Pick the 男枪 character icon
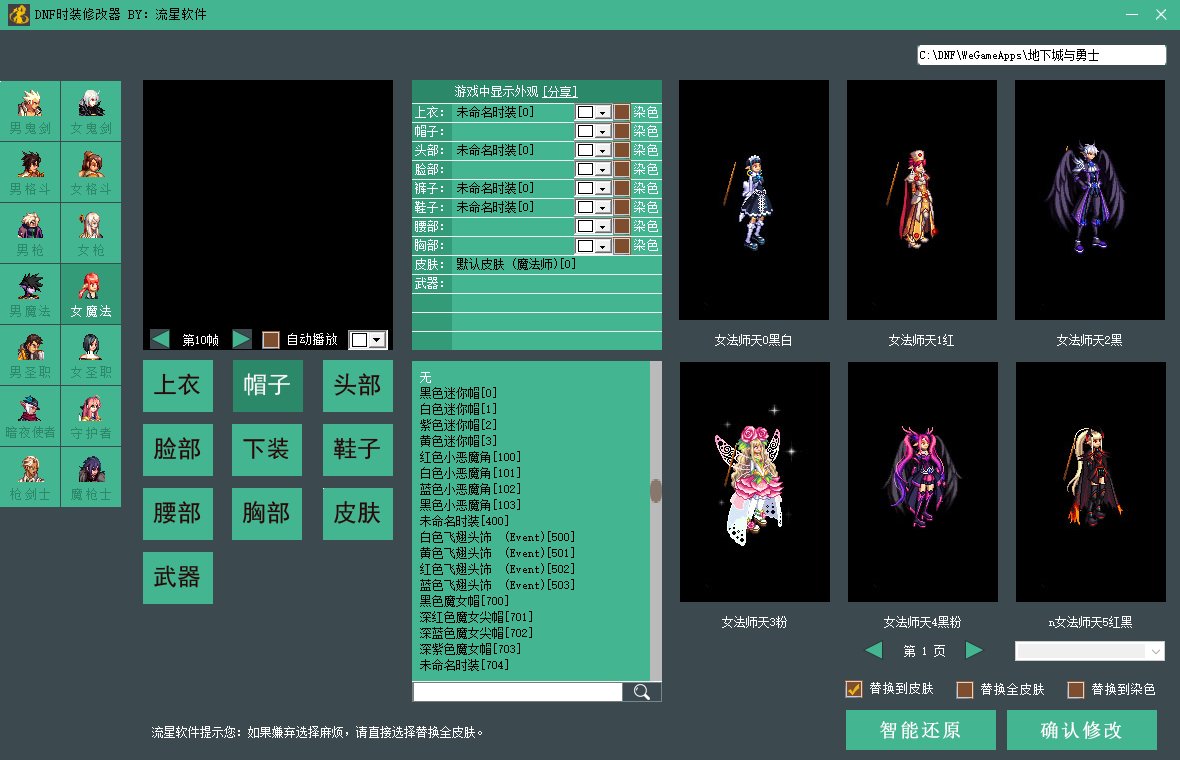1180x760 pixels. pos(30,233)
